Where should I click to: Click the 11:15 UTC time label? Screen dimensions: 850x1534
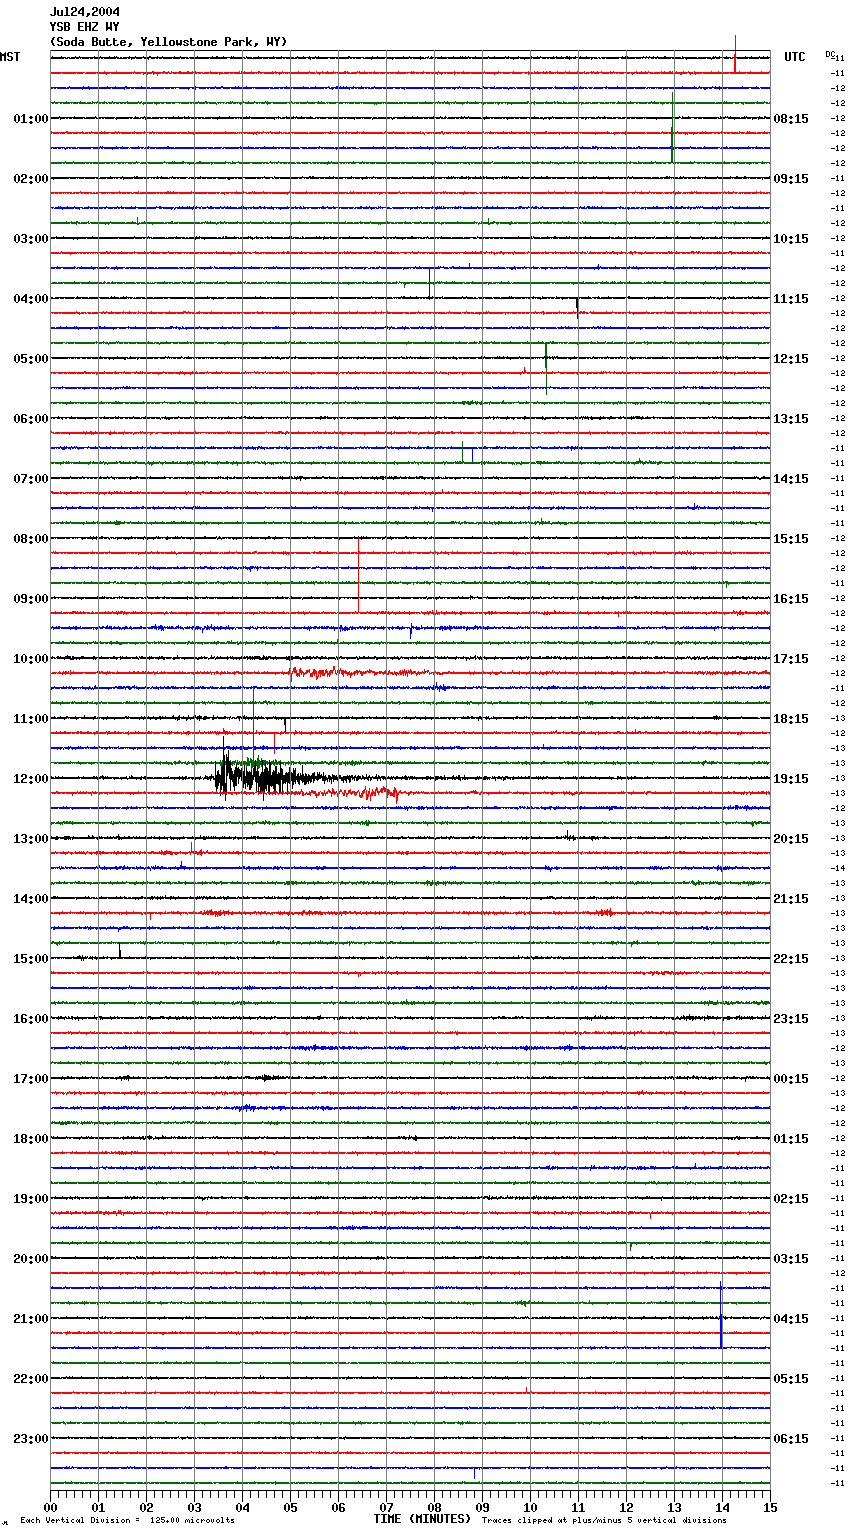[x=791, y=299]
